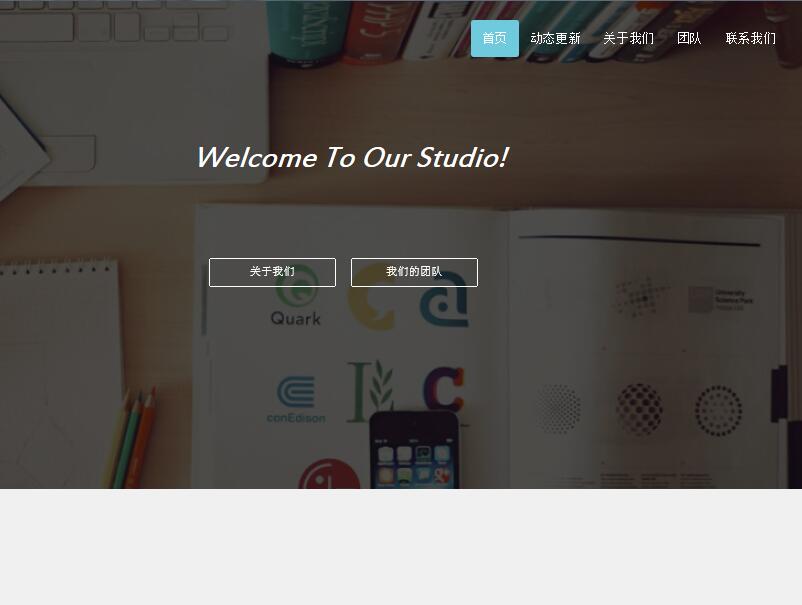This screenshot has height=605, width=802.
Task: Click the red circular logo at bottom
Action: click(x=329, y=474)
